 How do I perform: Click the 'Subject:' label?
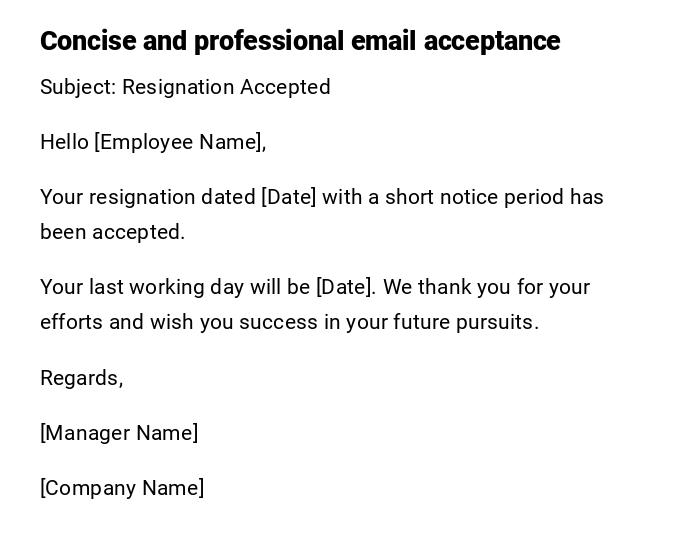click(x=78, y=87)
